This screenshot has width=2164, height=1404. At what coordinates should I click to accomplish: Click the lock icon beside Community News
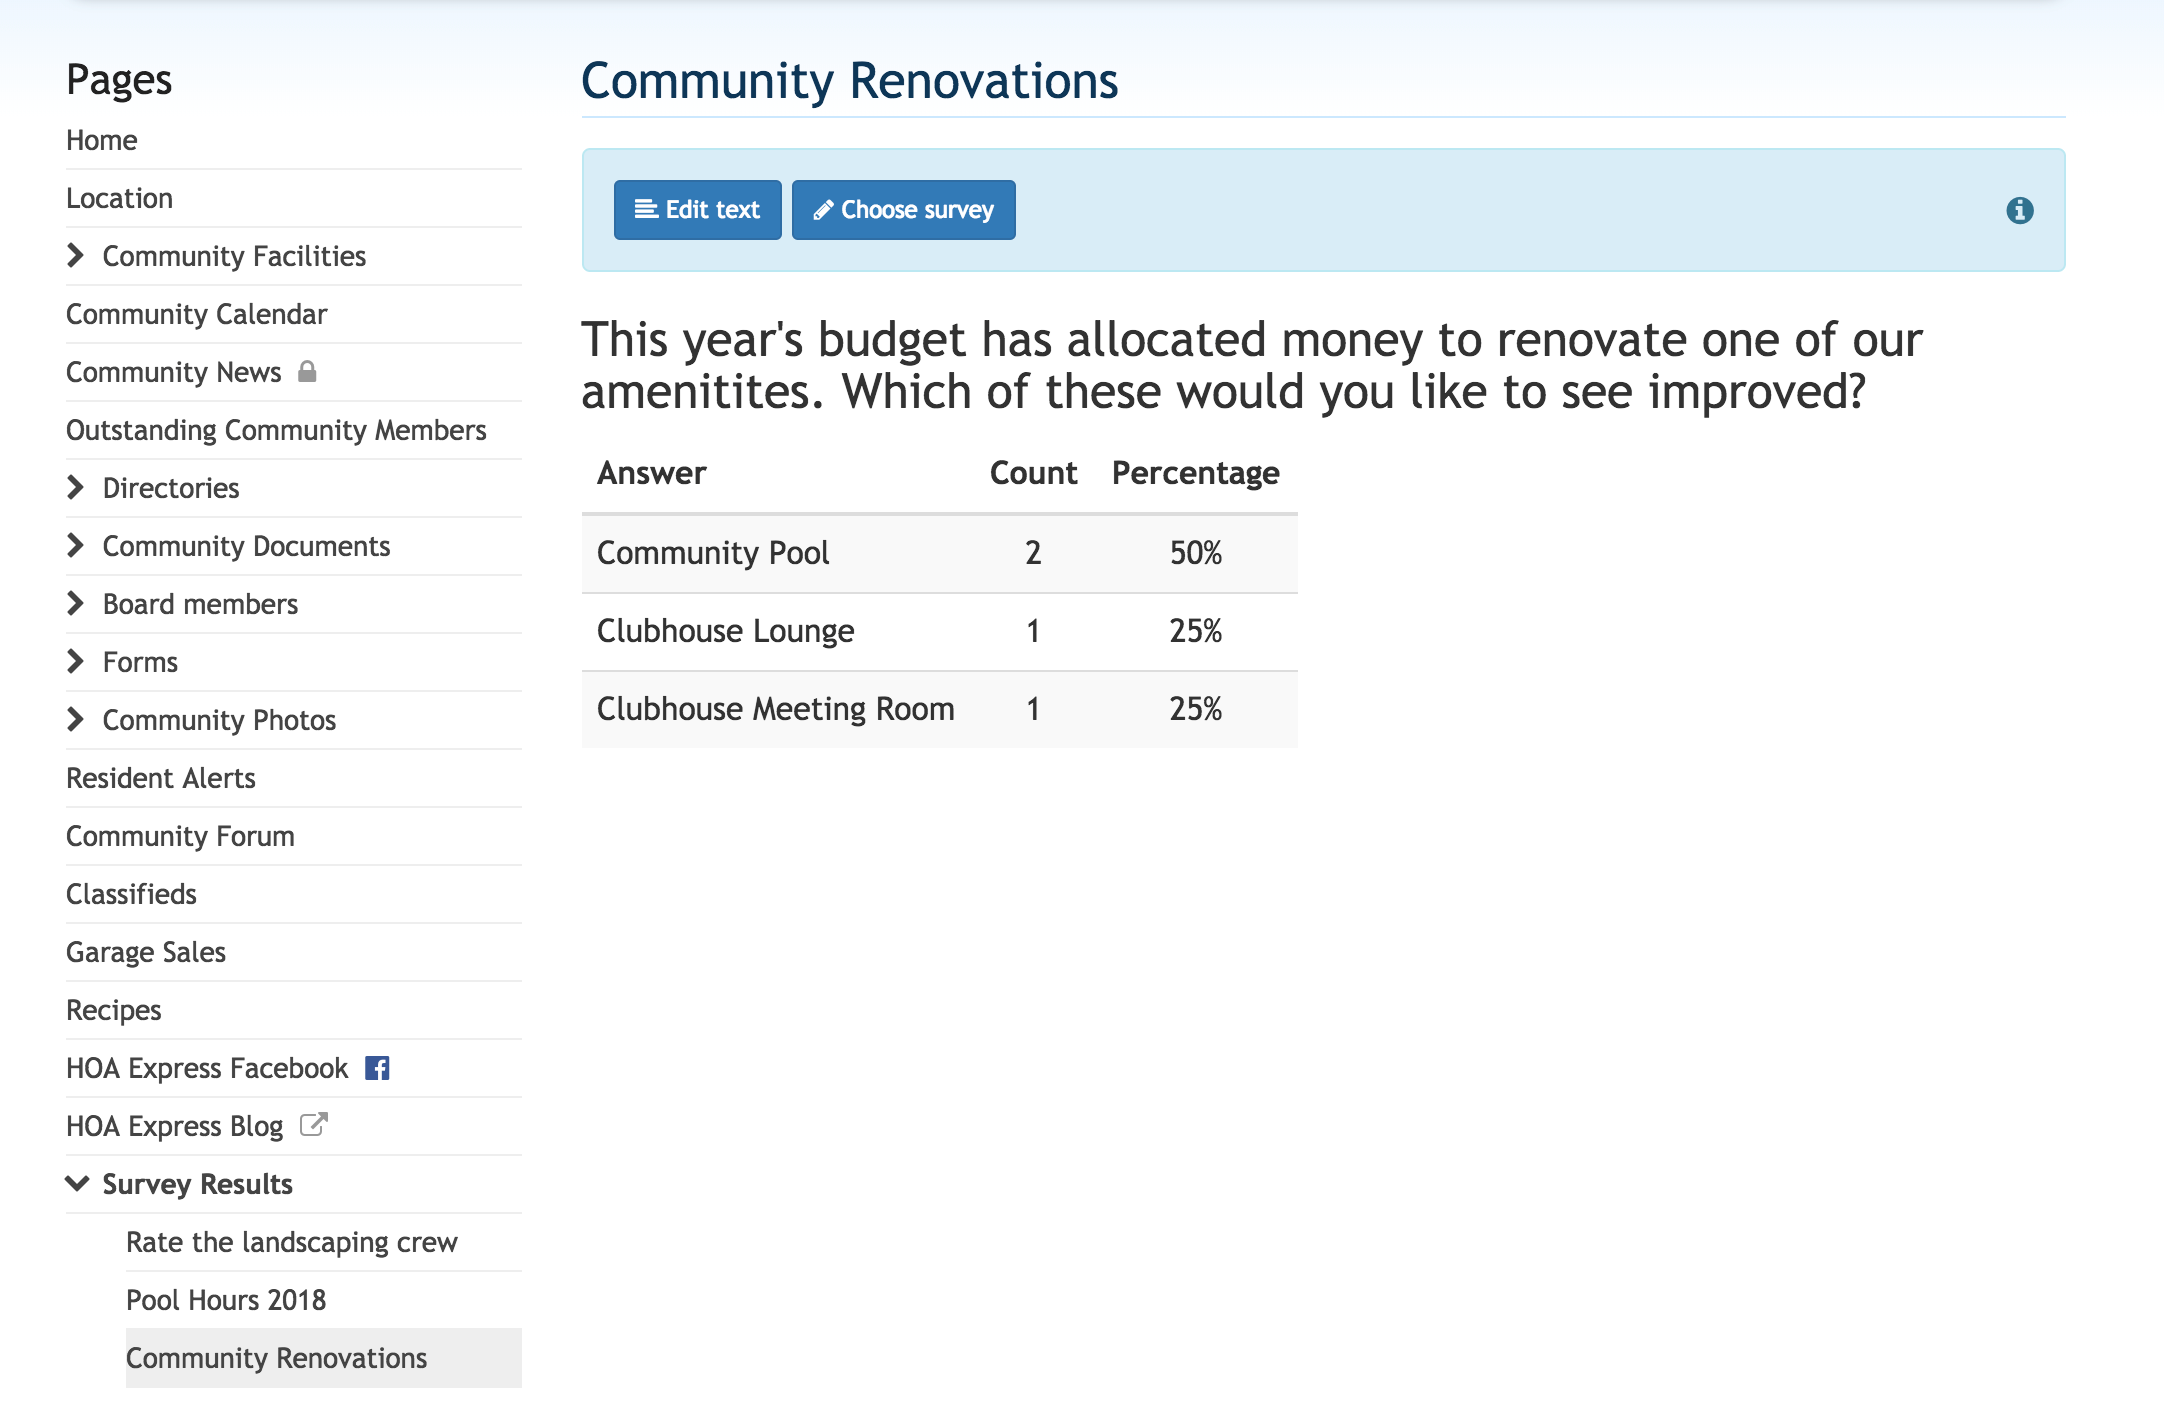(x=307, y=371)
